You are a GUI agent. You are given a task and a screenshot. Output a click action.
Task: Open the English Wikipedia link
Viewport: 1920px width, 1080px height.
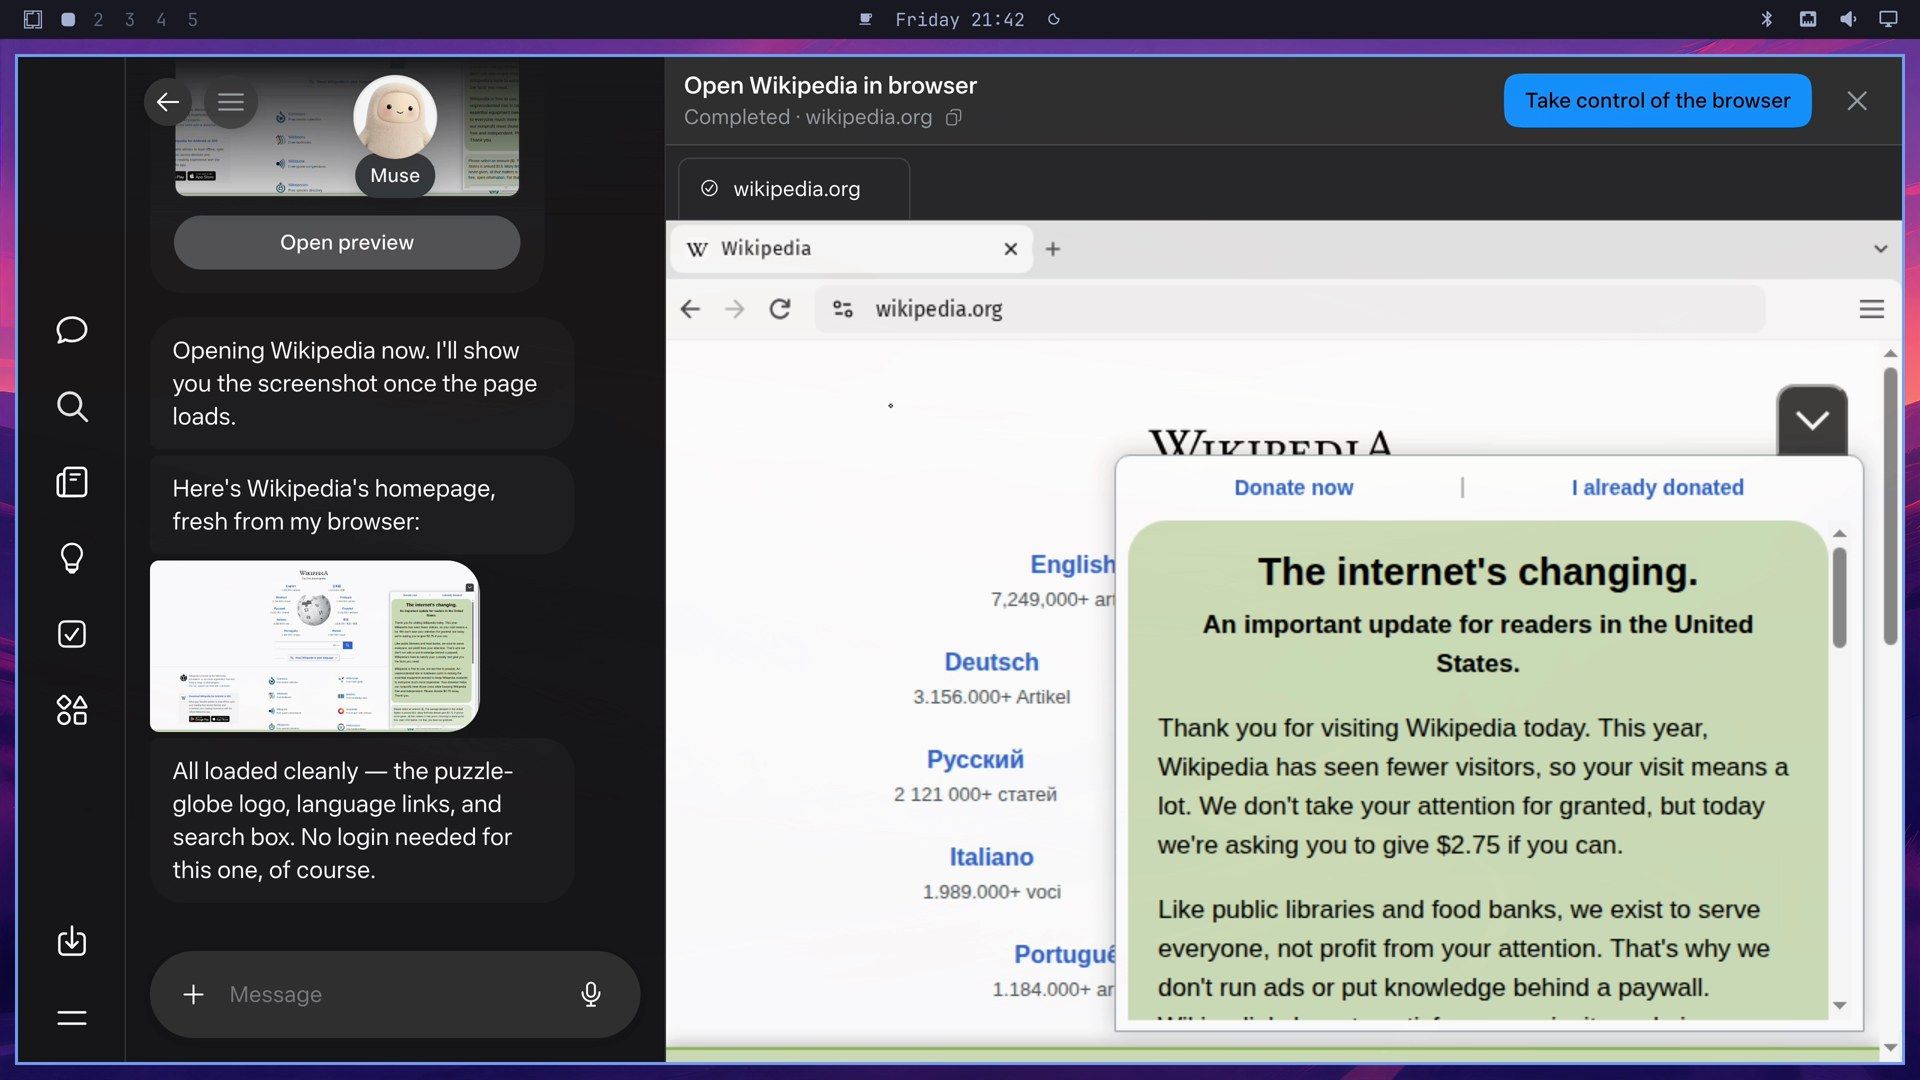[1072, 565]
